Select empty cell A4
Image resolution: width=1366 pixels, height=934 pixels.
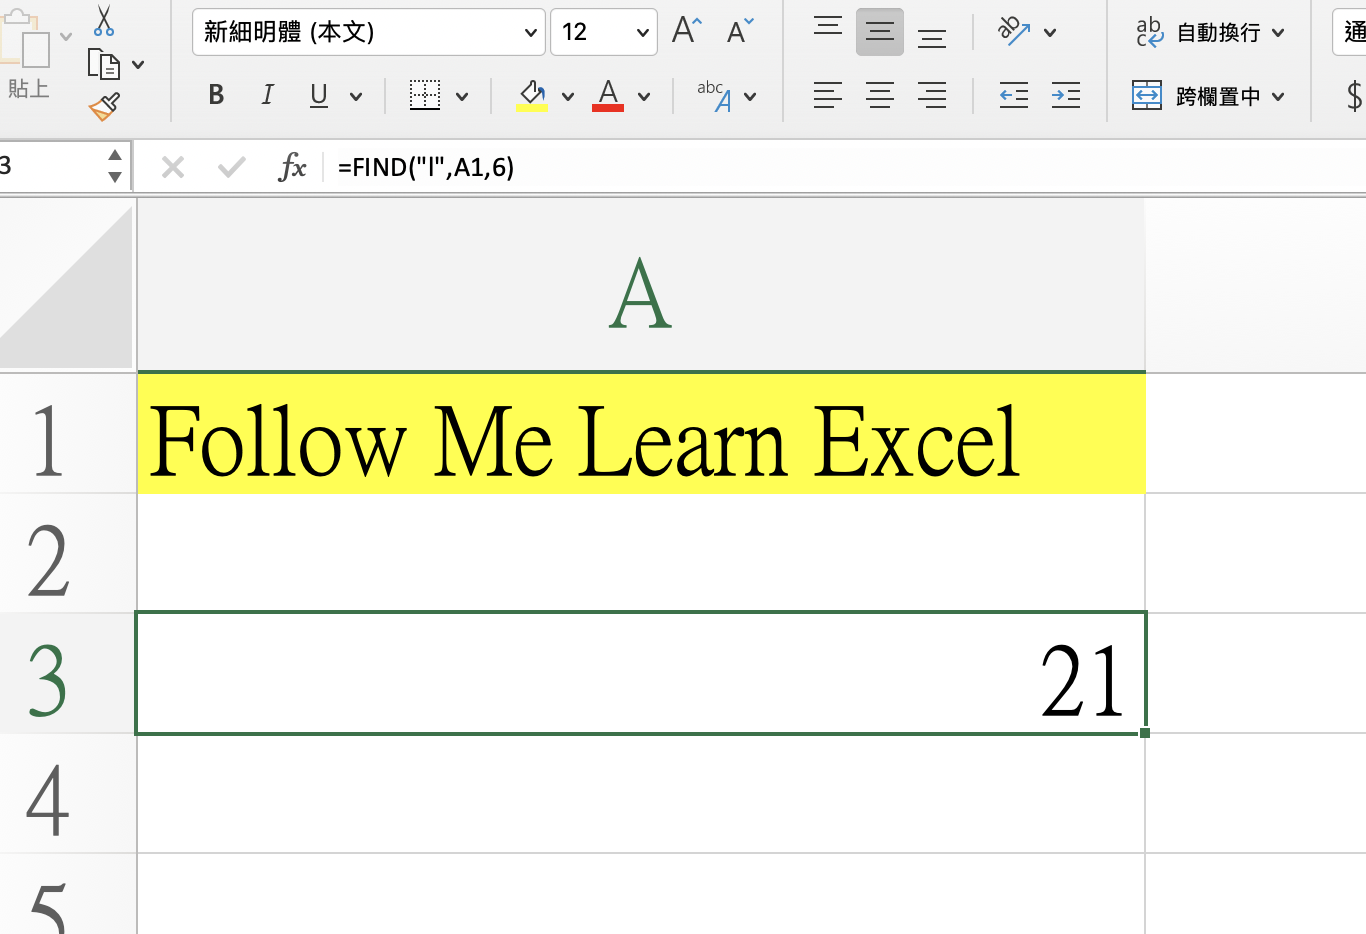[641, 793]
